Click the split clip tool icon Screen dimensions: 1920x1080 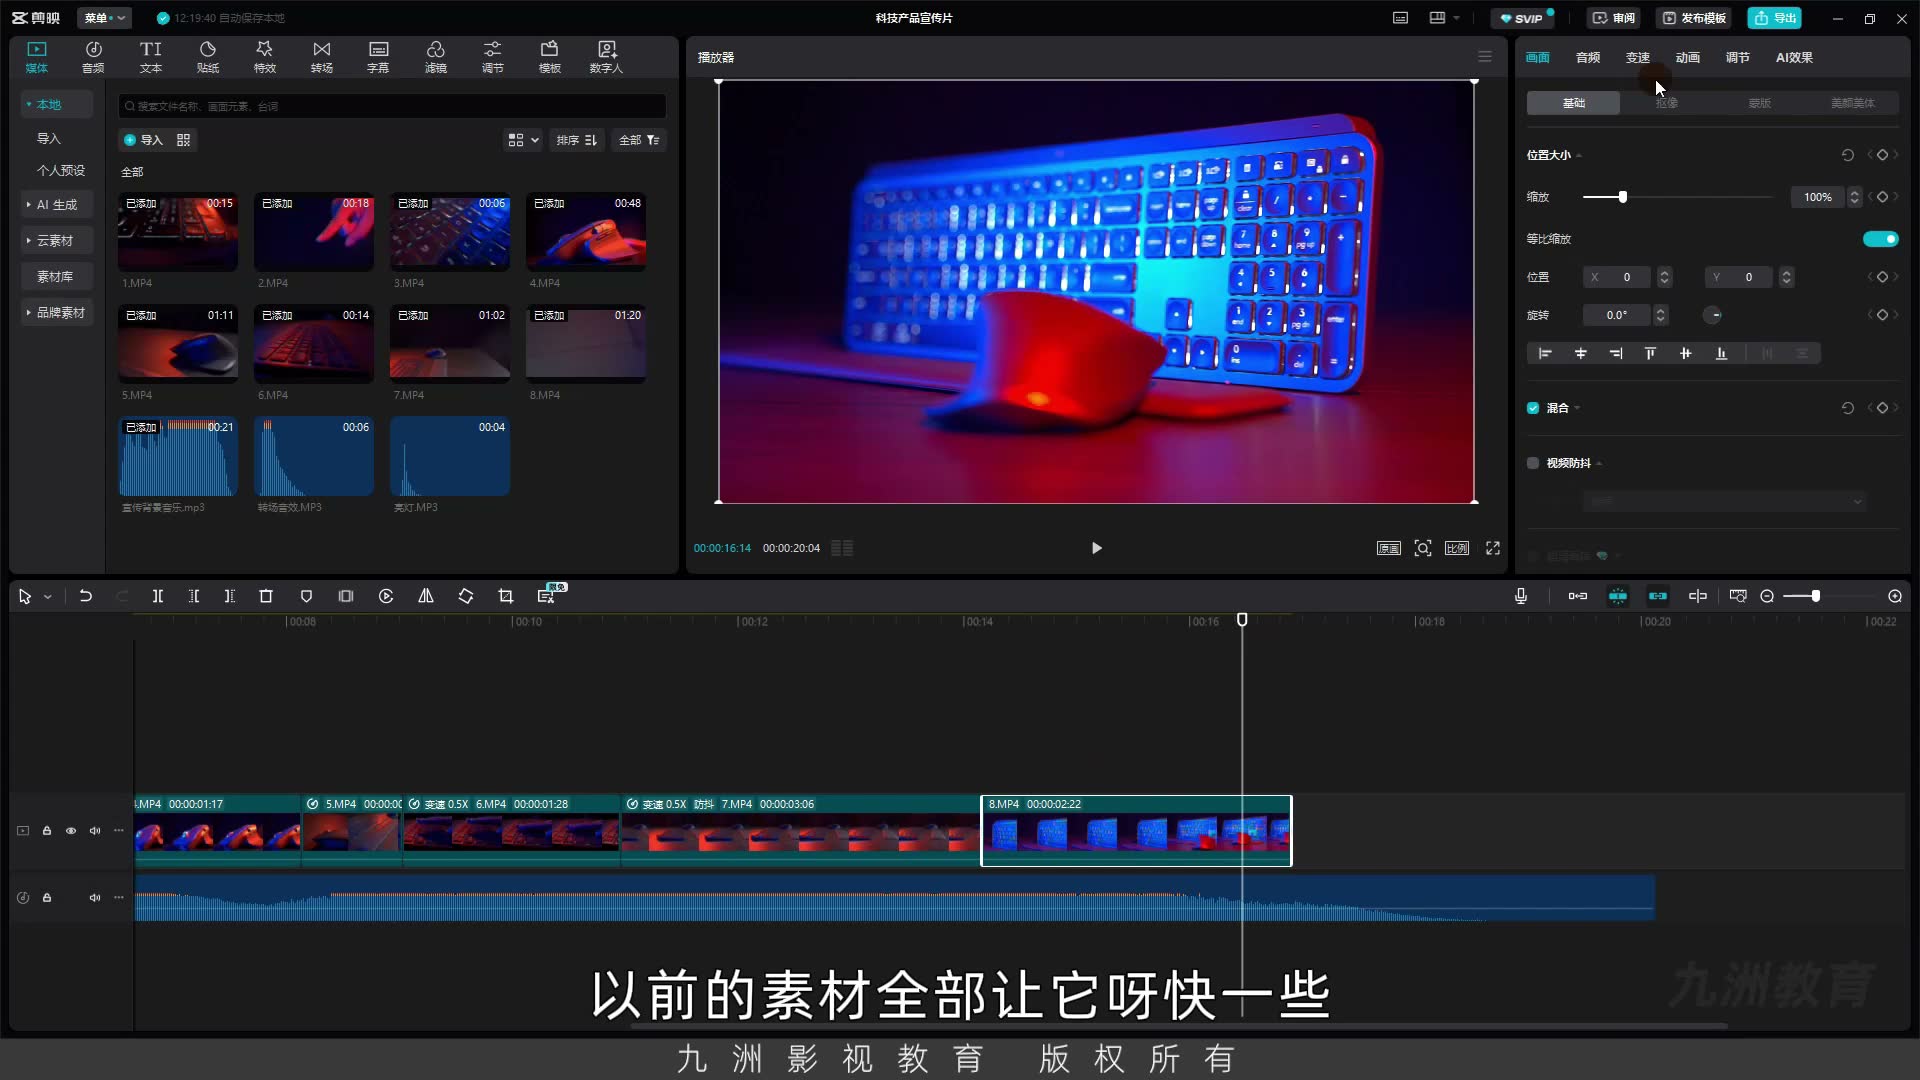pyautogui.click(x=158, y=596)
